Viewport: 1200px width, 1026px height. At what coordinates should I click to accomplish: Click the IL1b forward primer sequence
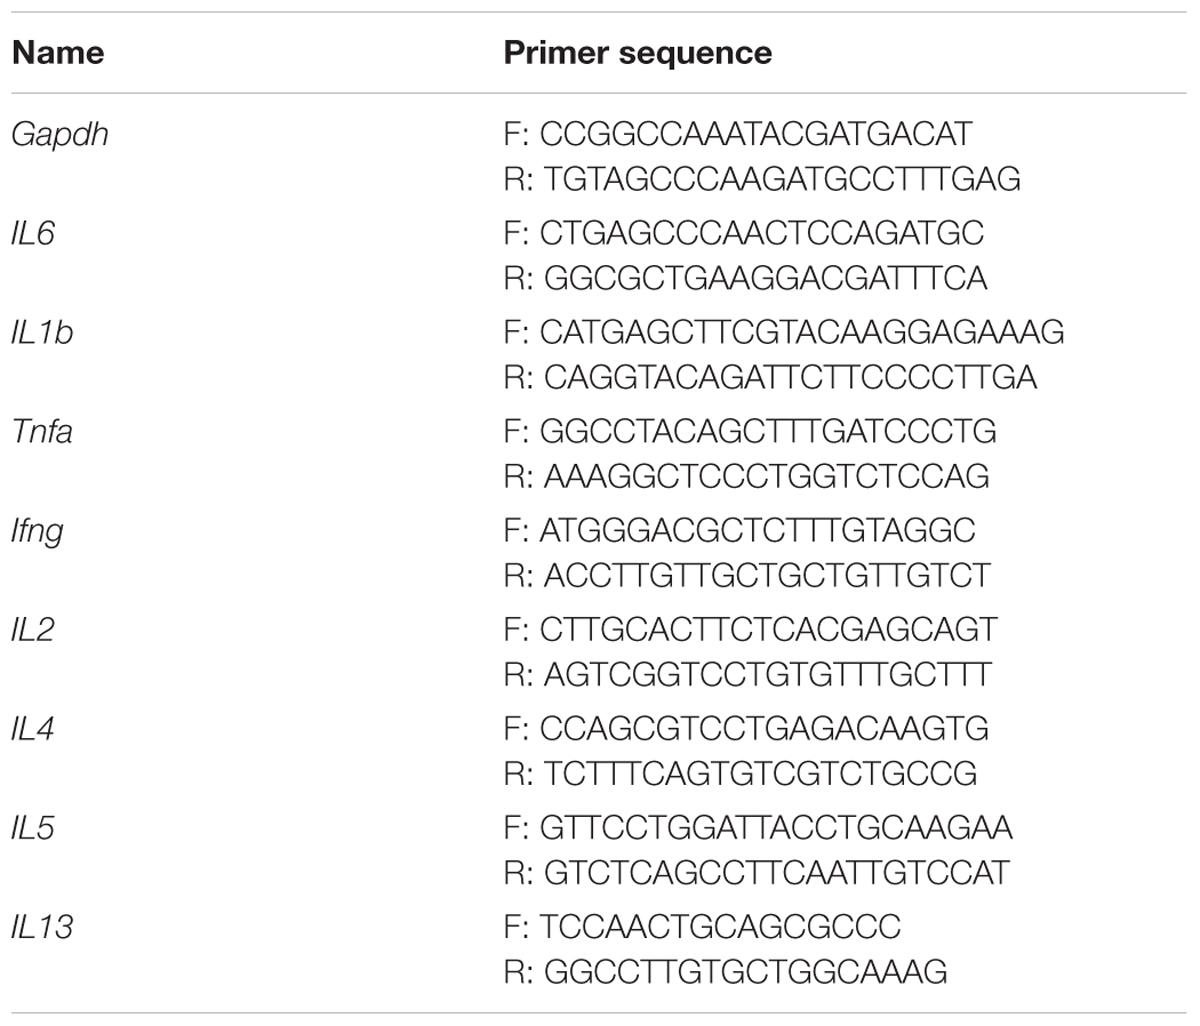tap(784, 332)
